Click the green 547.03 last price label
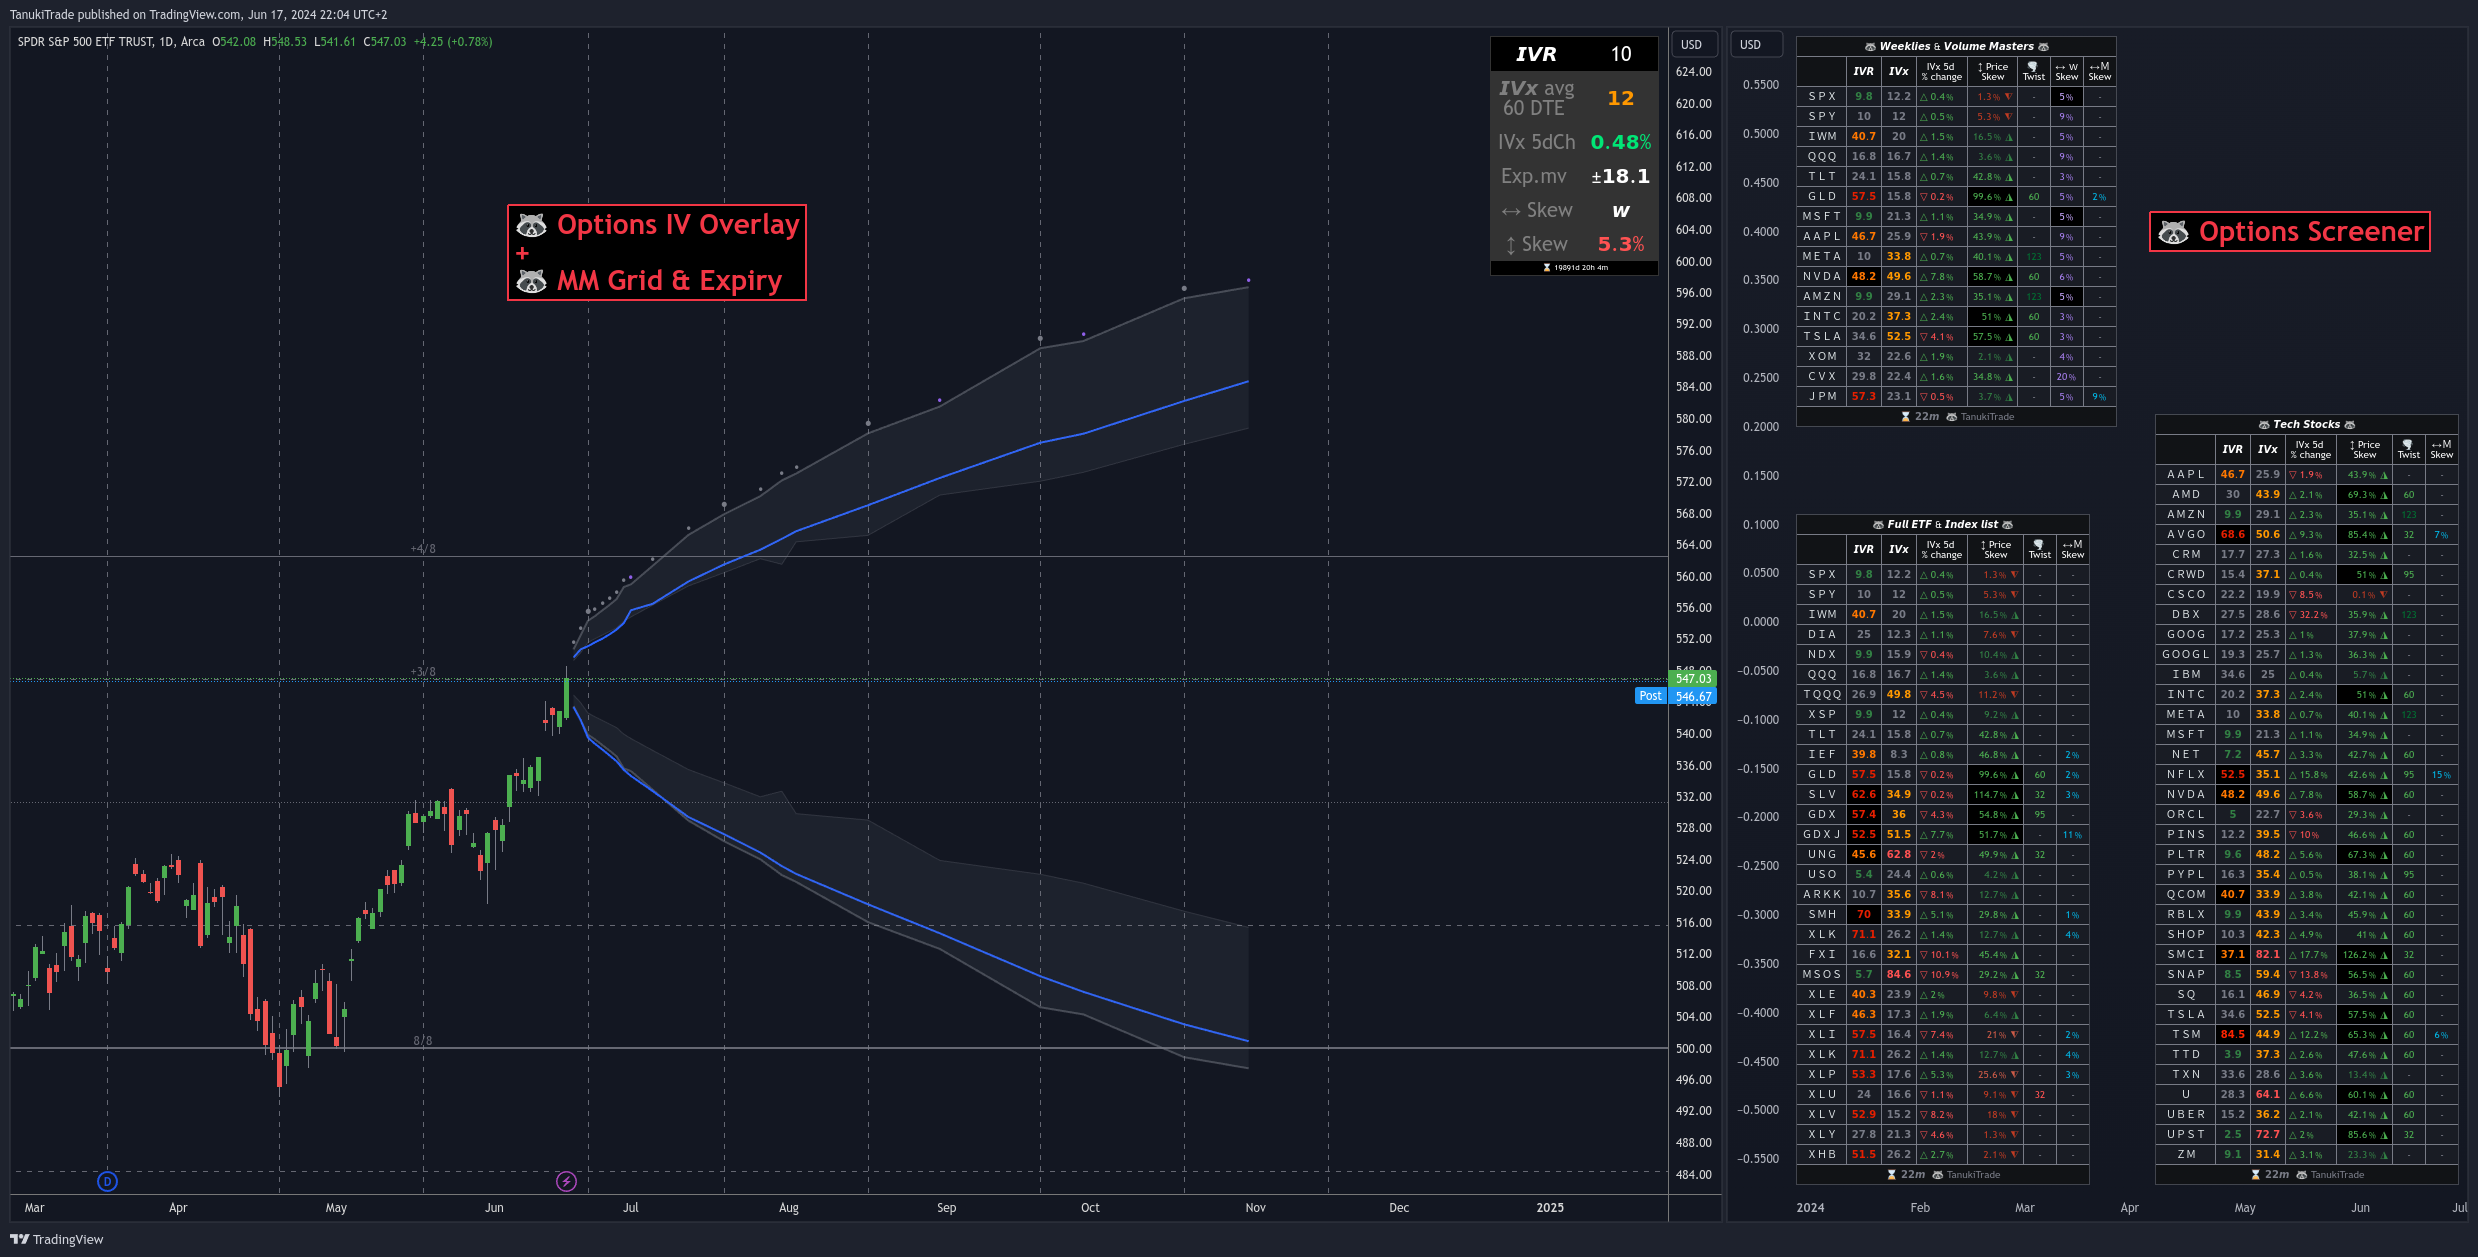Screen dimensions: 2478x1257 pos(1693,678)
